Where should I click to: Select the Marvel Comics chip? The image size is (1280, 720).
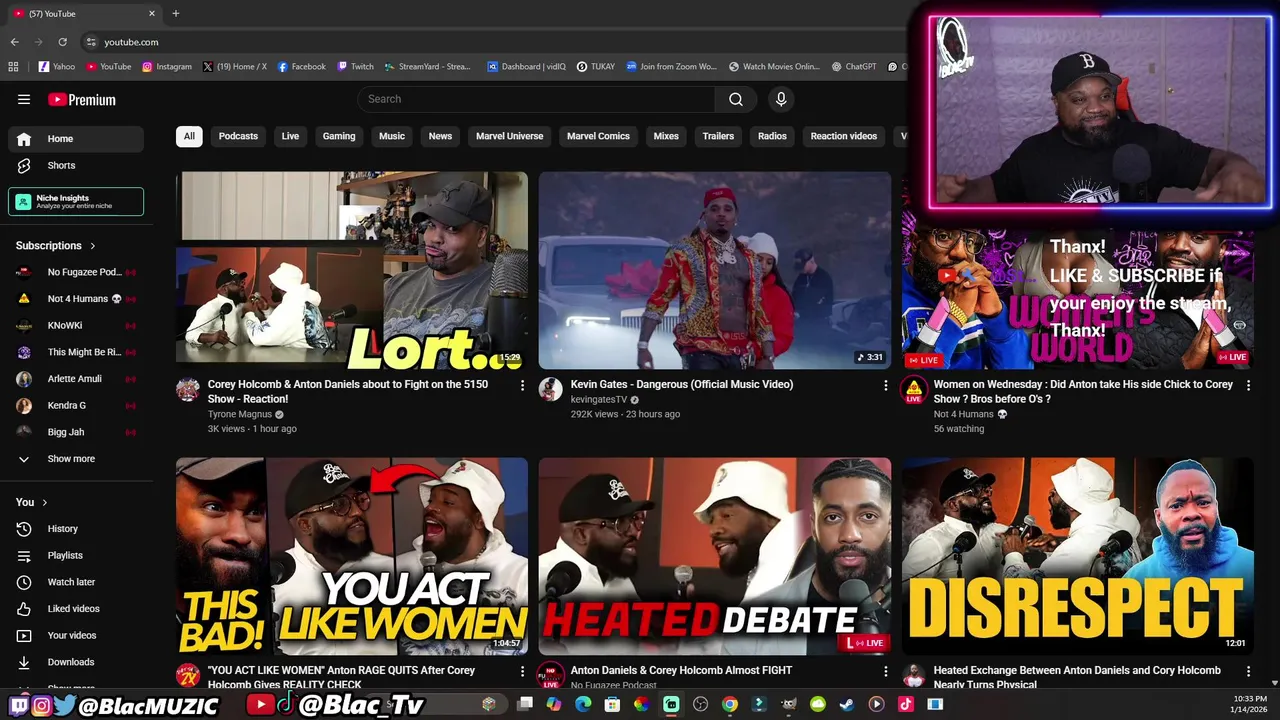tap(598, 136)
